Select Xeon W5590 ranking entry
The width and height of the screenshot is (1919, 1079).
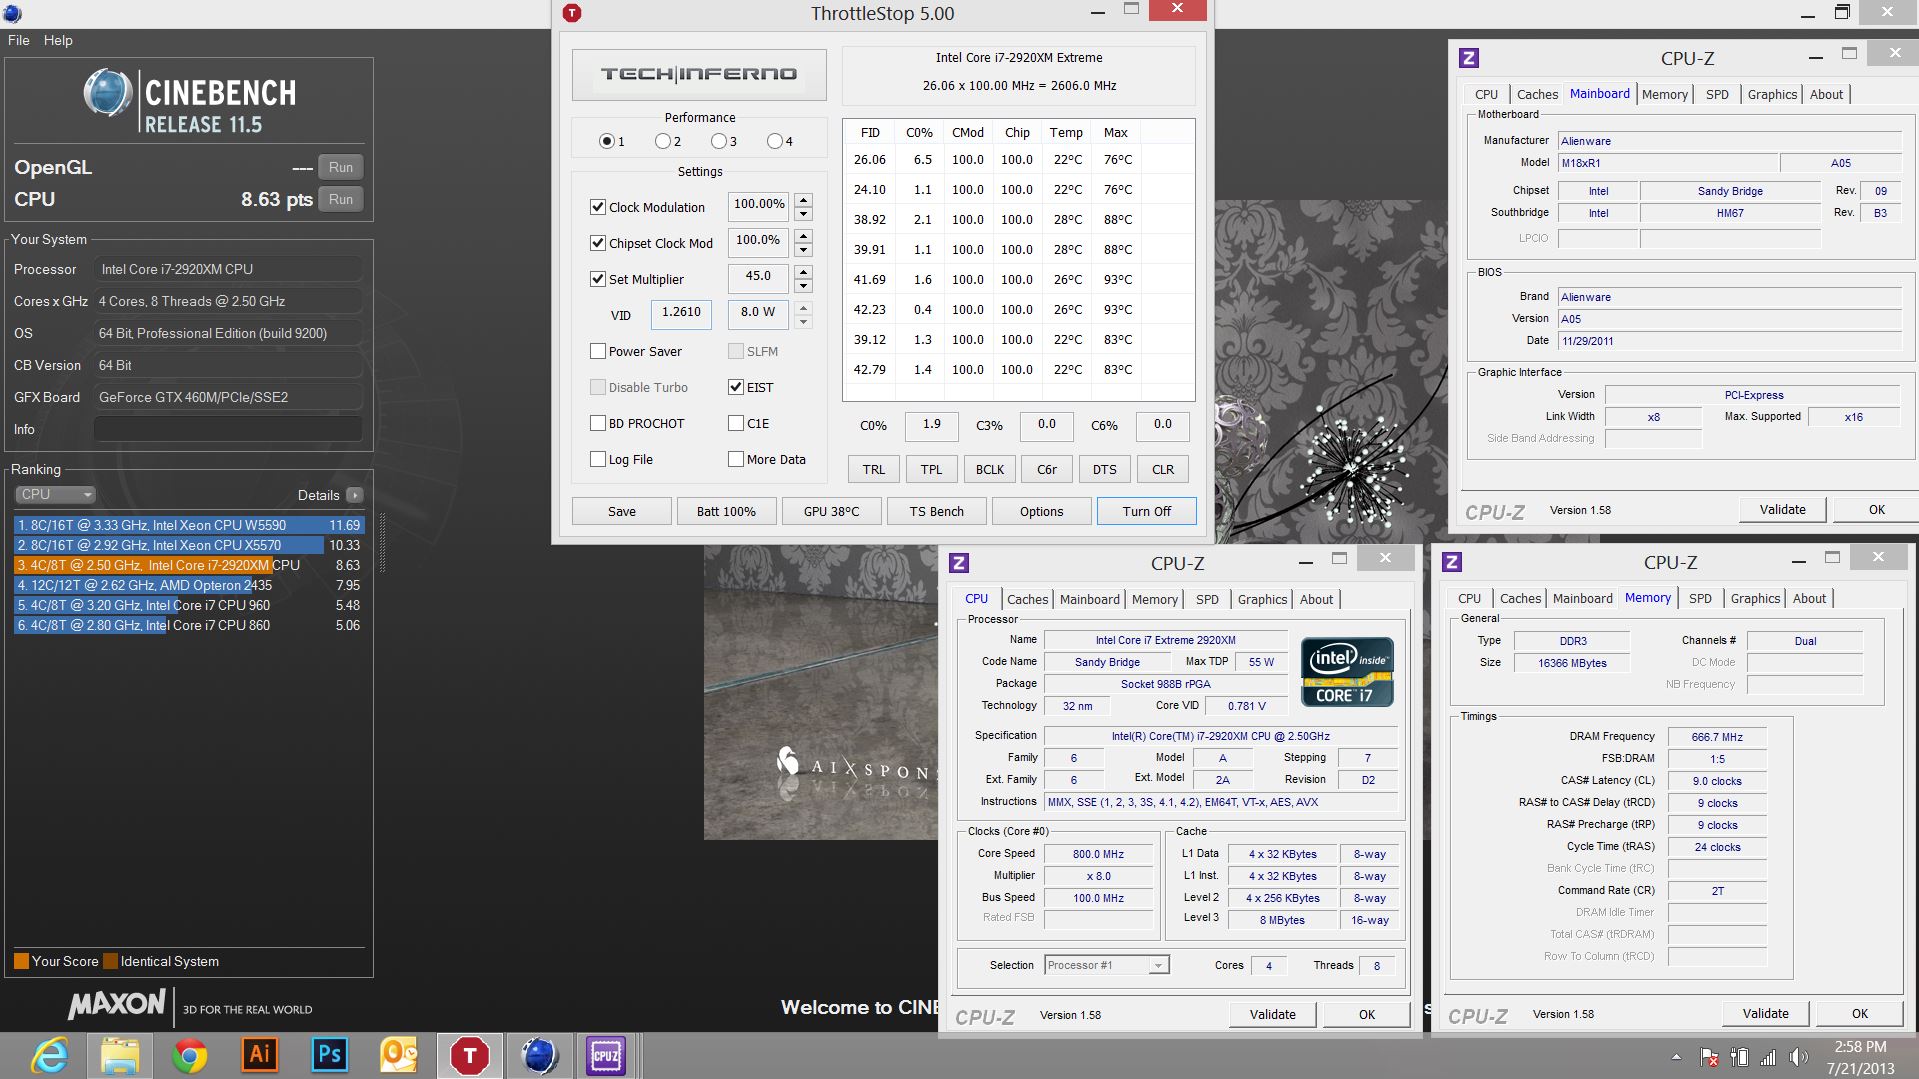coord(189,525)
